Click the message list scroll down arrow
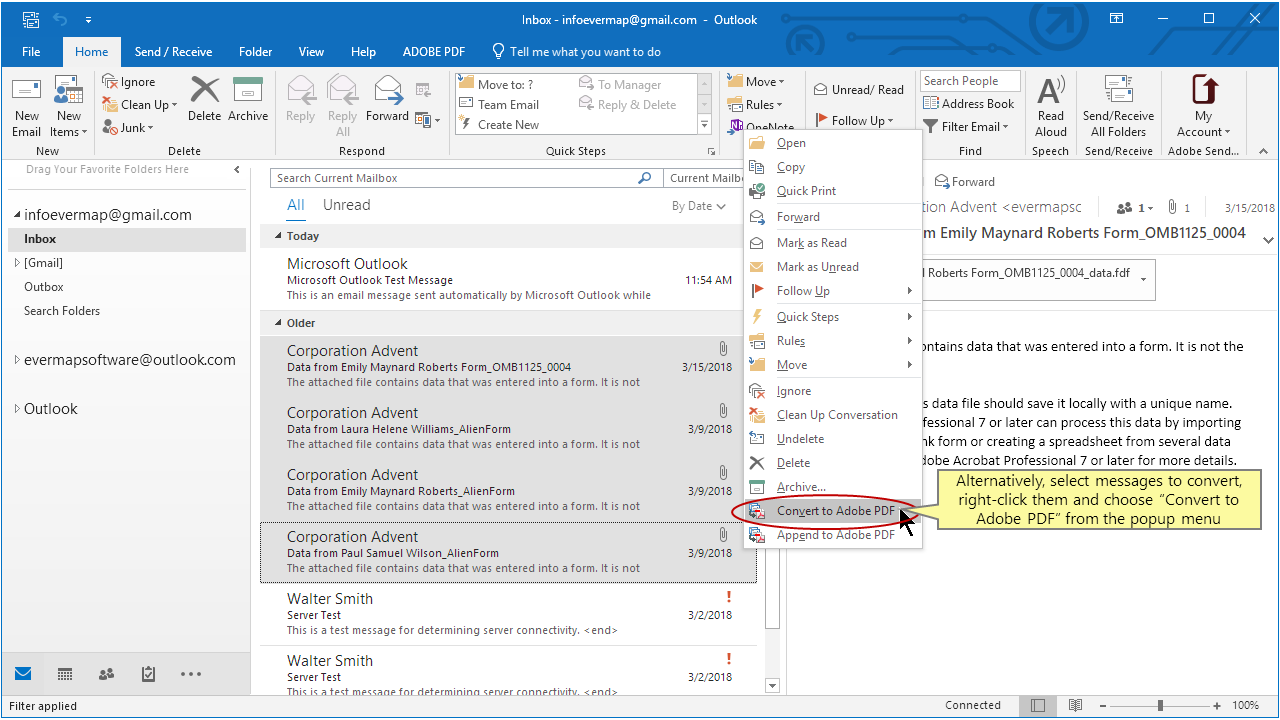The width and height of the screenshot is (1280, 720). tap(772, 686)
